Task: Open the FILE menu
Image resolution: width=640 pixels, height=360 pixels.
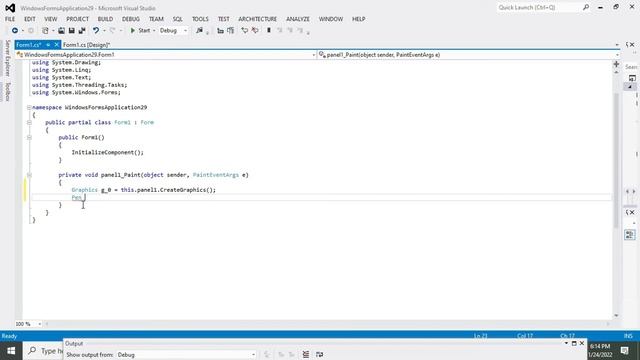Action: coord(10,19)
